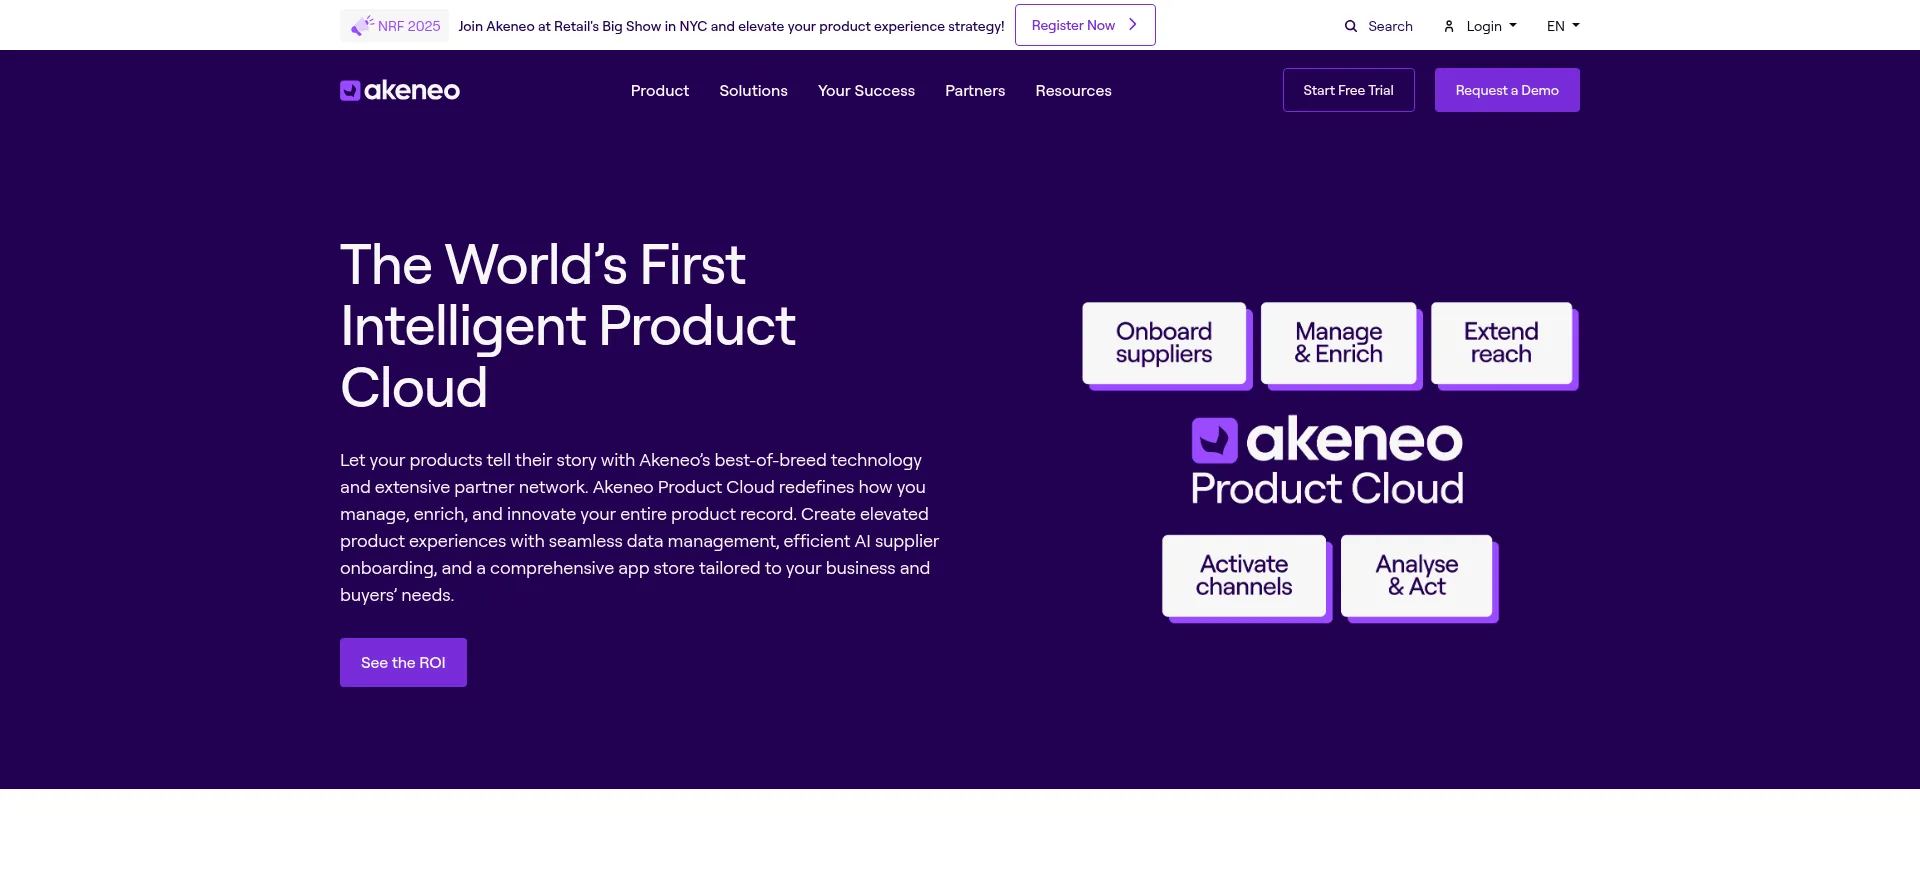1920x888 pixels.
Task: Click Start Free Trial button
Action: (x=1348, y=90)
